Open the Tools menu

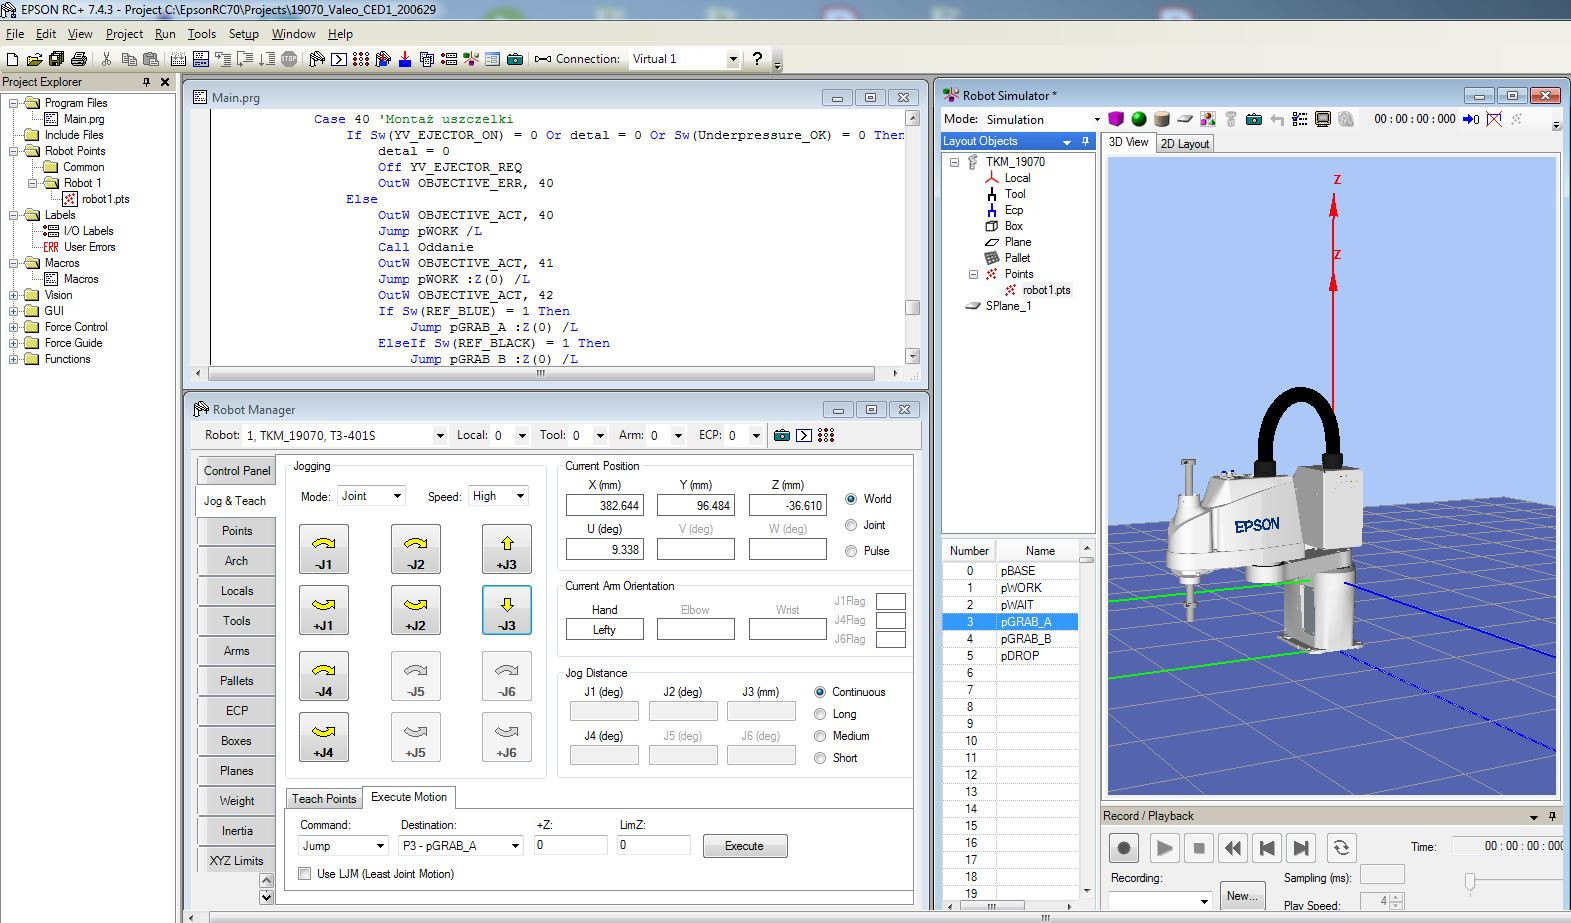[x=201, y=34]
